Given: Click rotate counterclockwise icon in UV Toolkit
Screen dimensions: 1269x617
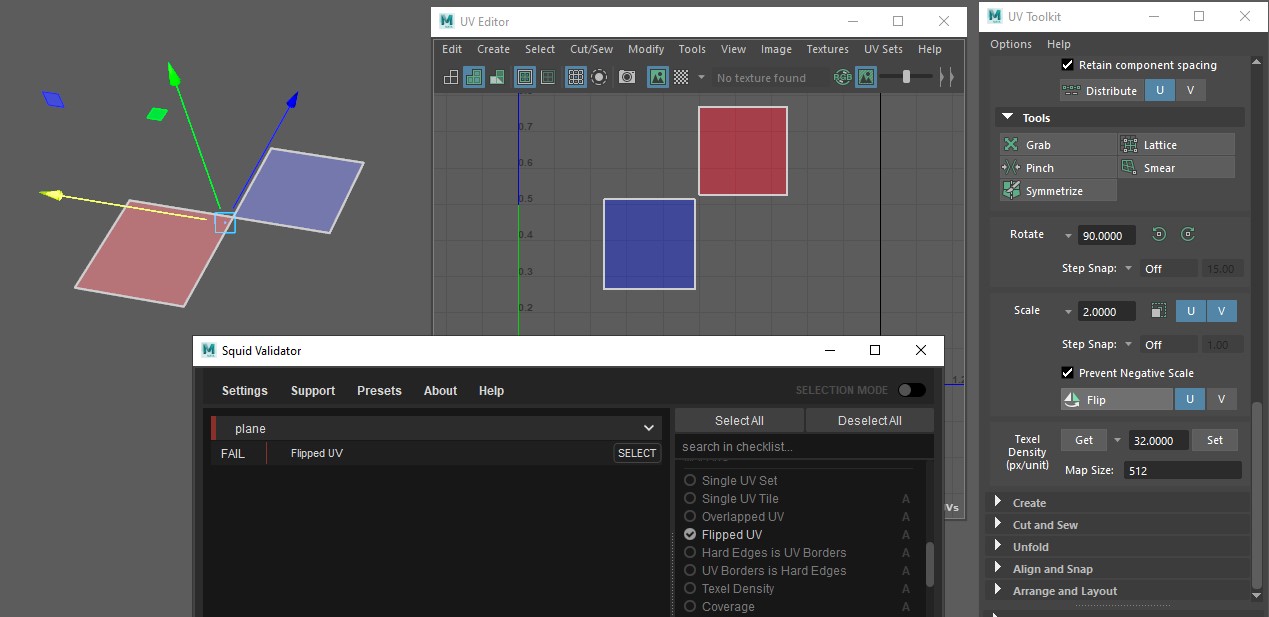Looking at the screenshot, I should (1159, 235).
